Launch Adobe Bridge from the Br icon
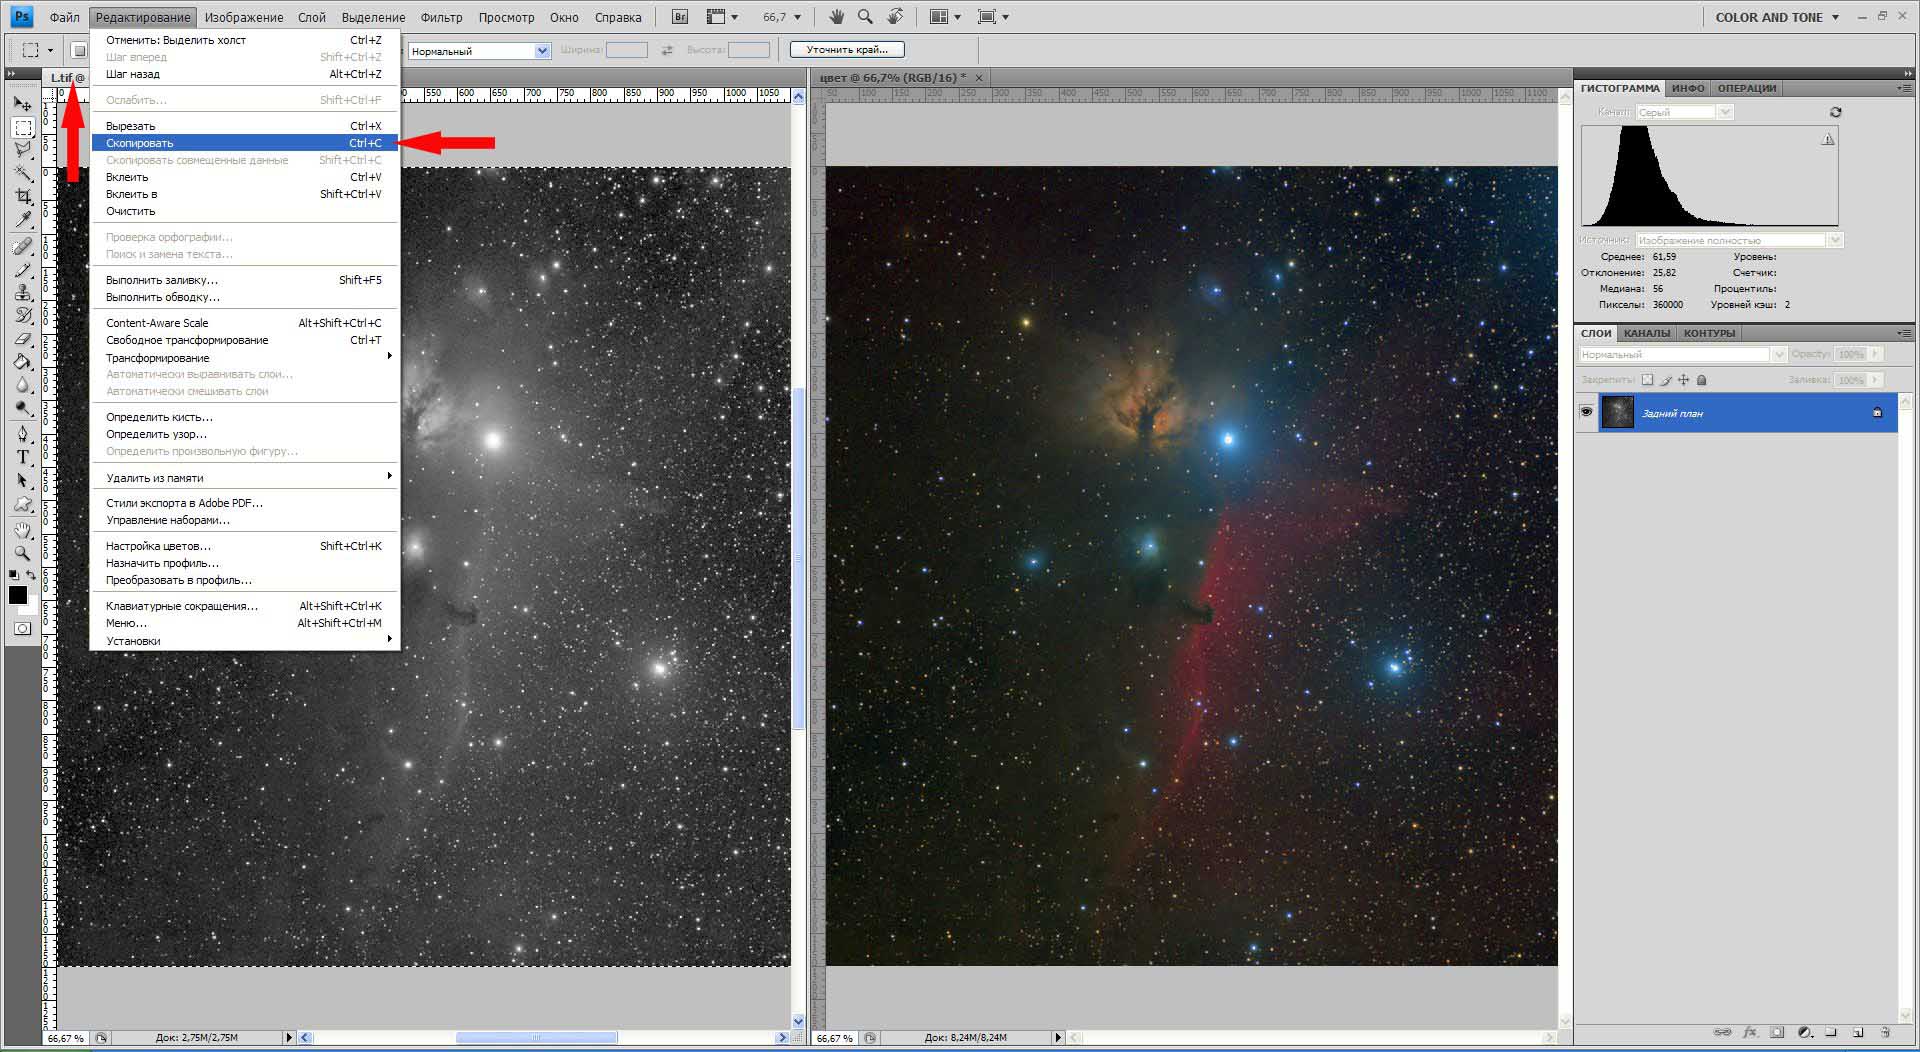The width and height of the screenshot is (1920, 1052). pos(680,17)
